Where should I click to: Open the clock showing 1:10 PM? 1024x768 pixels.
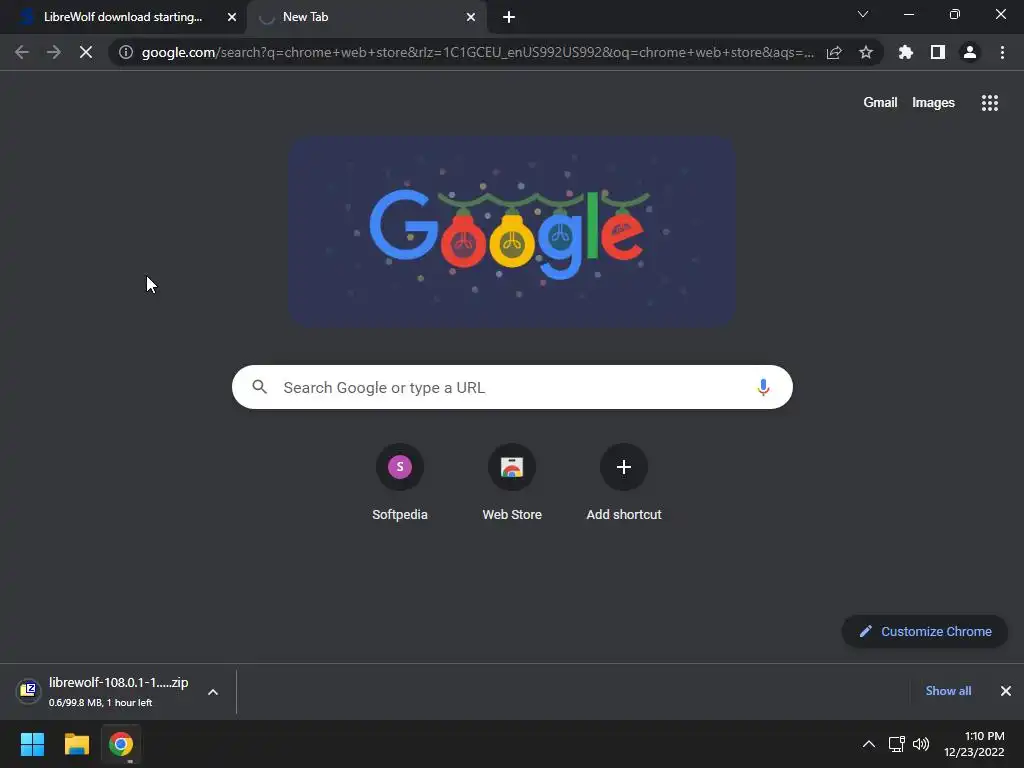click(974, 744)
